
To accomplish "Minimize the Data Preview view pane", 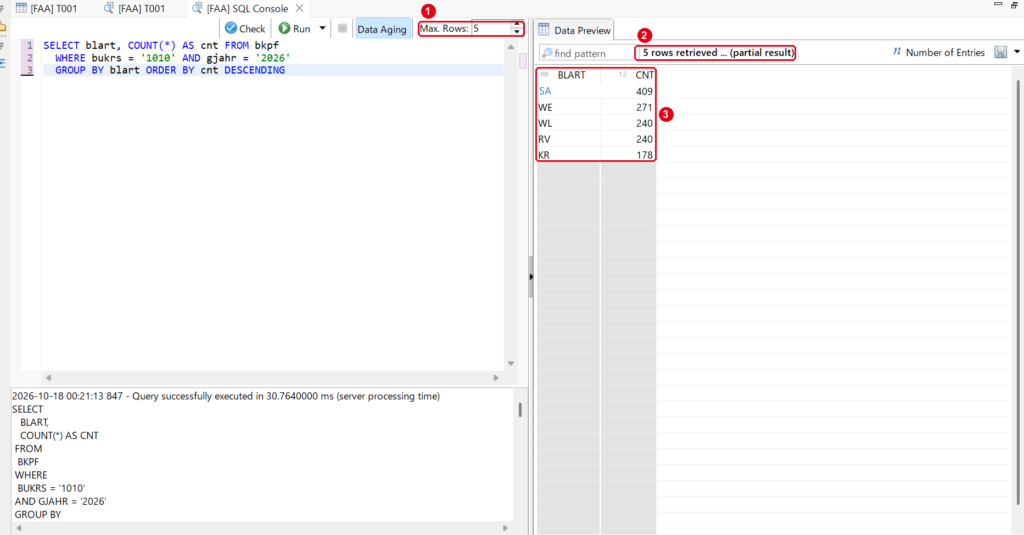I will [998, 4].
